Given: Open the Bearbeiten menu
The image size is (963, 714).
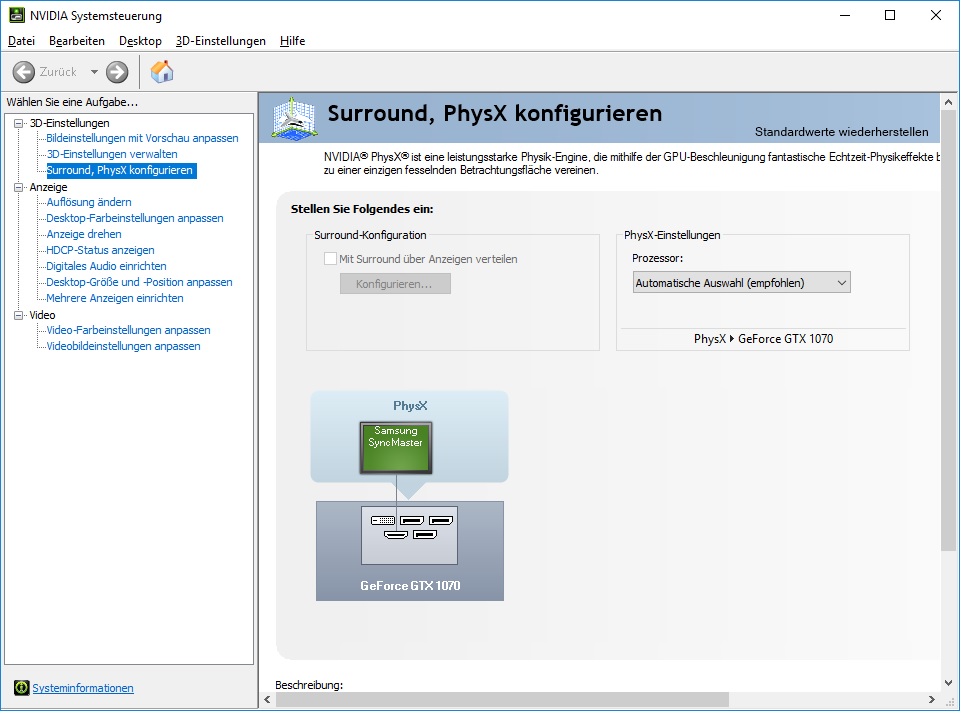Looking at the screenshot, I should [x=77, y=41].
